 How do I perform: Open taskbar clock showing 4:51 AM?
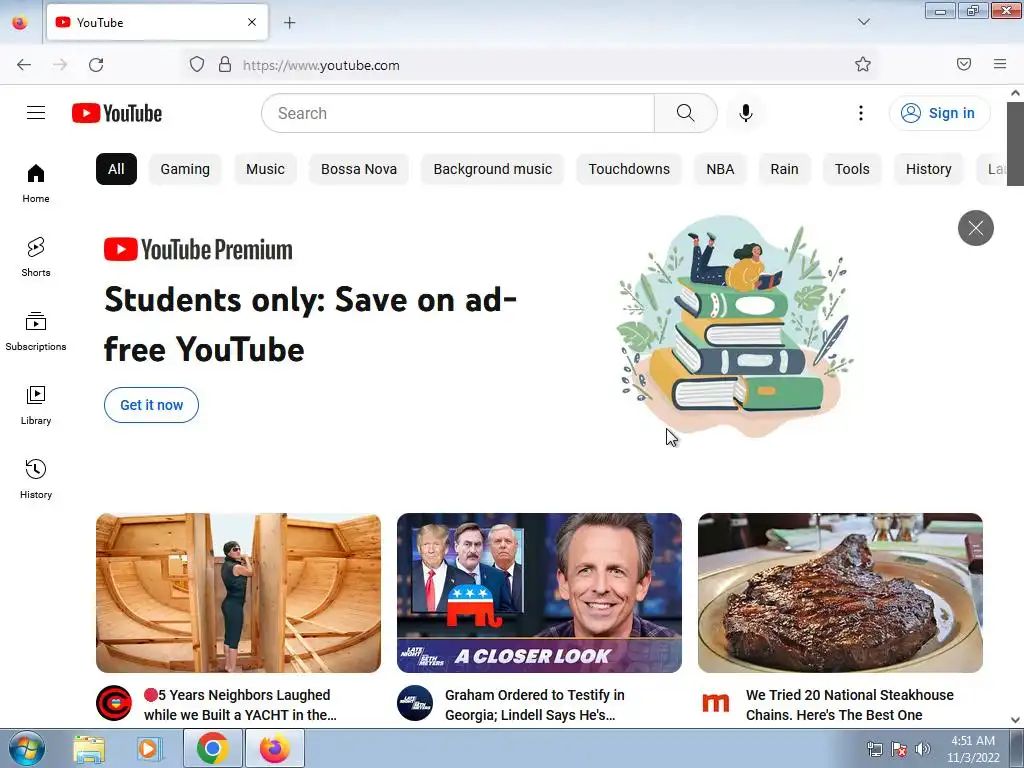tap(973, 749)
